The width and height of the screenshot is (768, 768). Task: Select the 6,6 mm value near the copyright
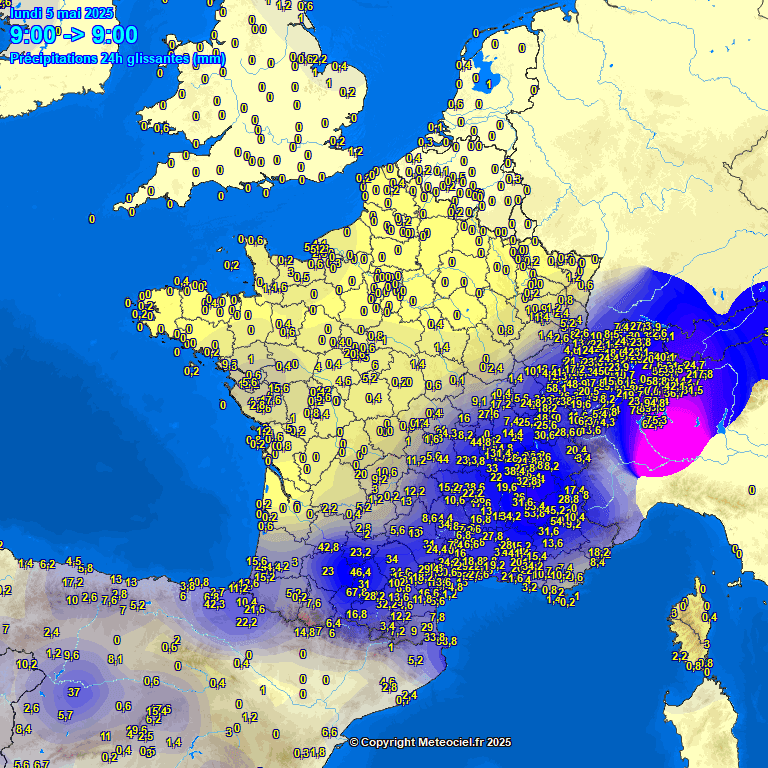click(329, 732)
